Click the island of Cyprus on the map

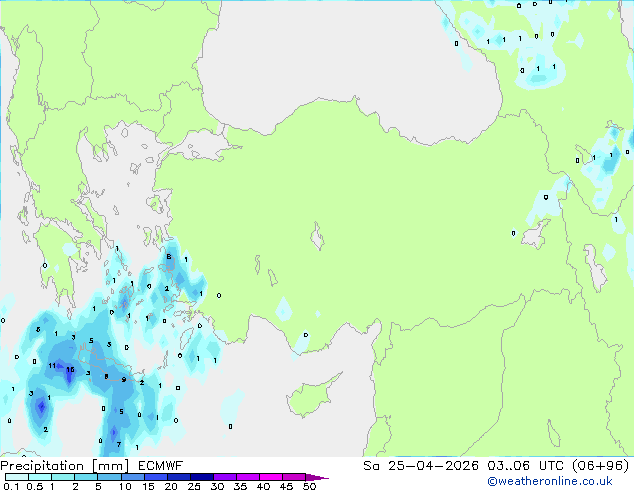[312, 396]
